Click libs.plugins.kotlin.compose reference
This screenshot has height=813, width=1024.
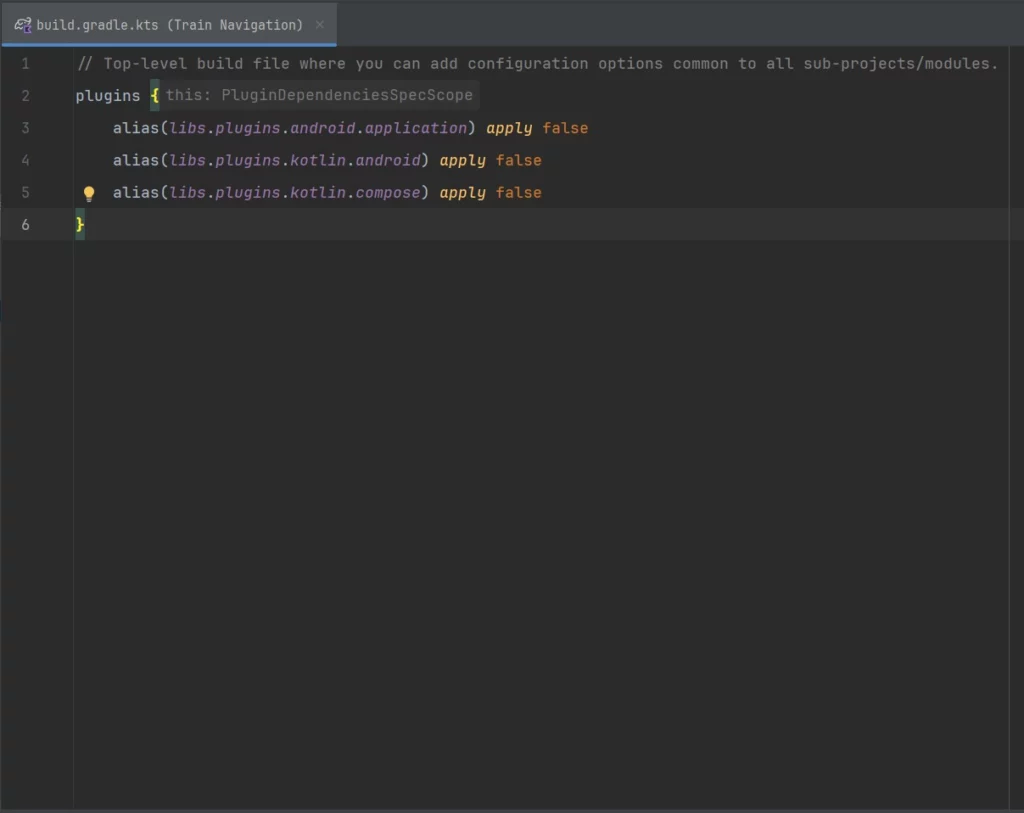pyautogui.click(x=295, y=193)
